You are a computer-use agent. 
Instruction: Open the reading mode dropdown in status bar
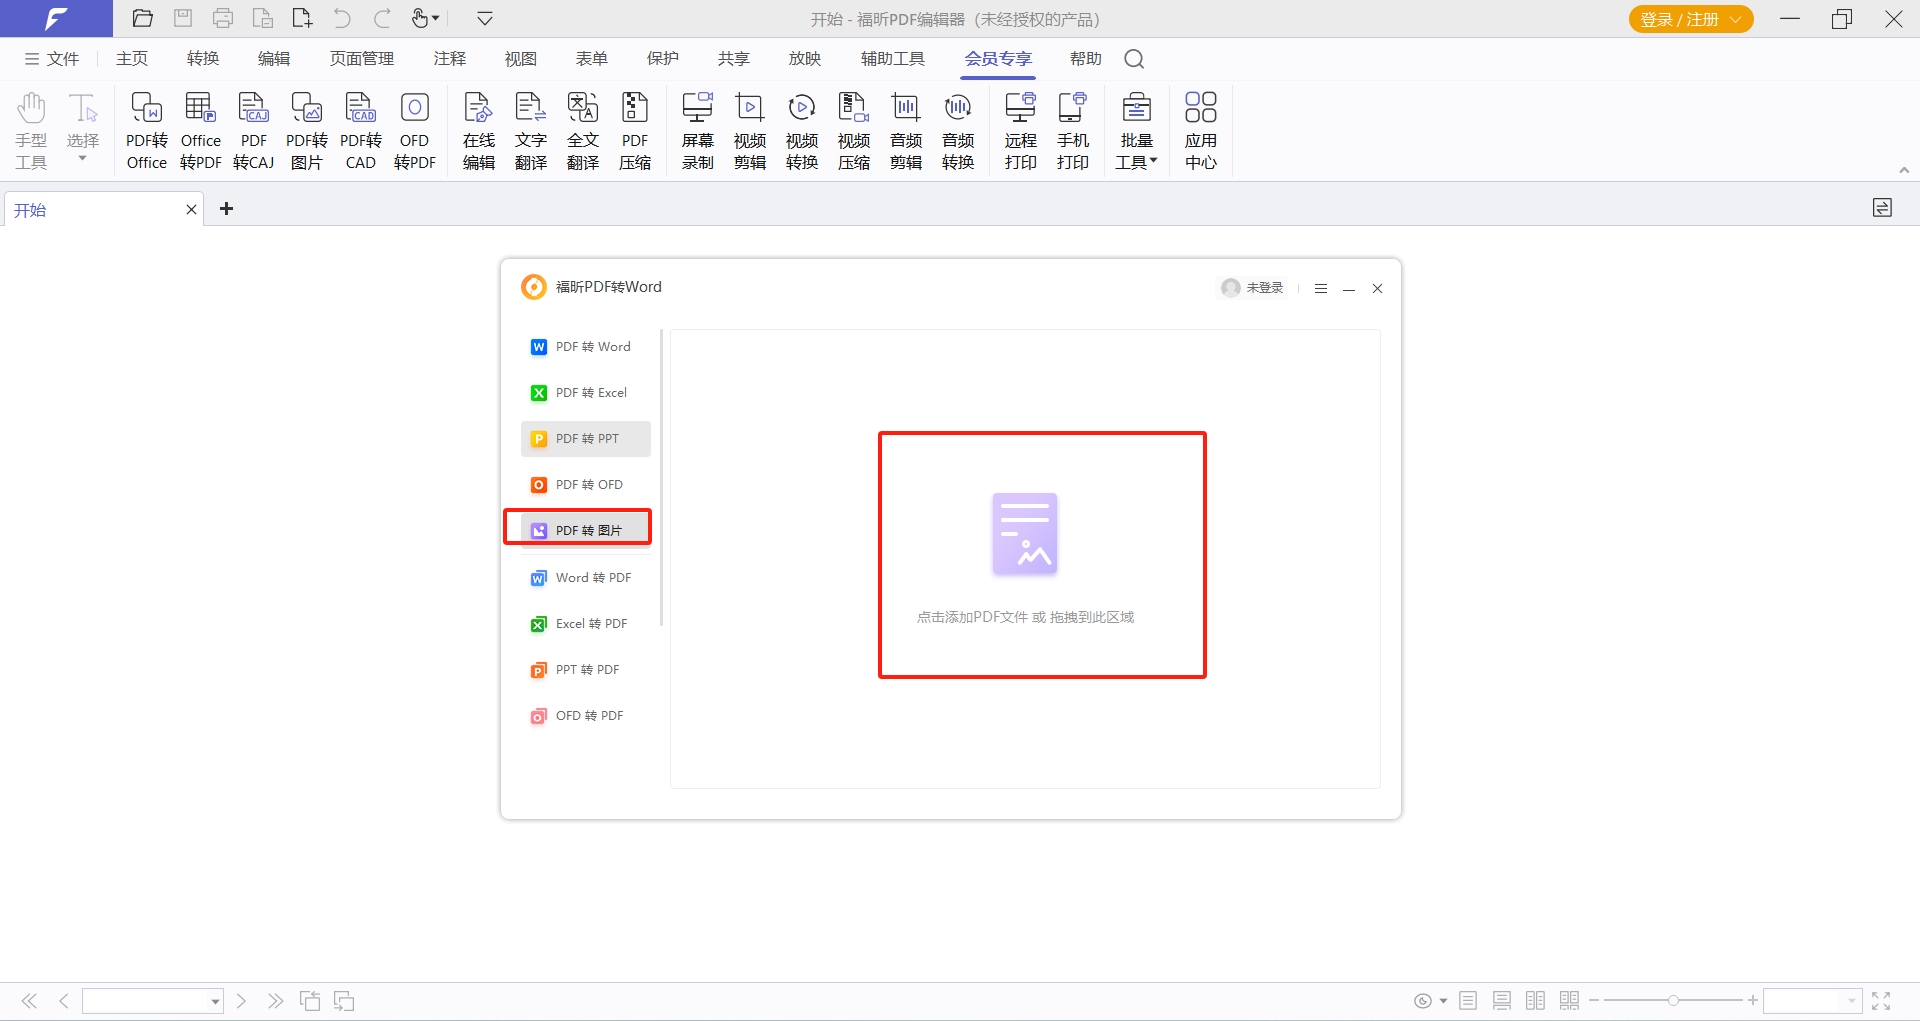click(x=1443, y=1001)
